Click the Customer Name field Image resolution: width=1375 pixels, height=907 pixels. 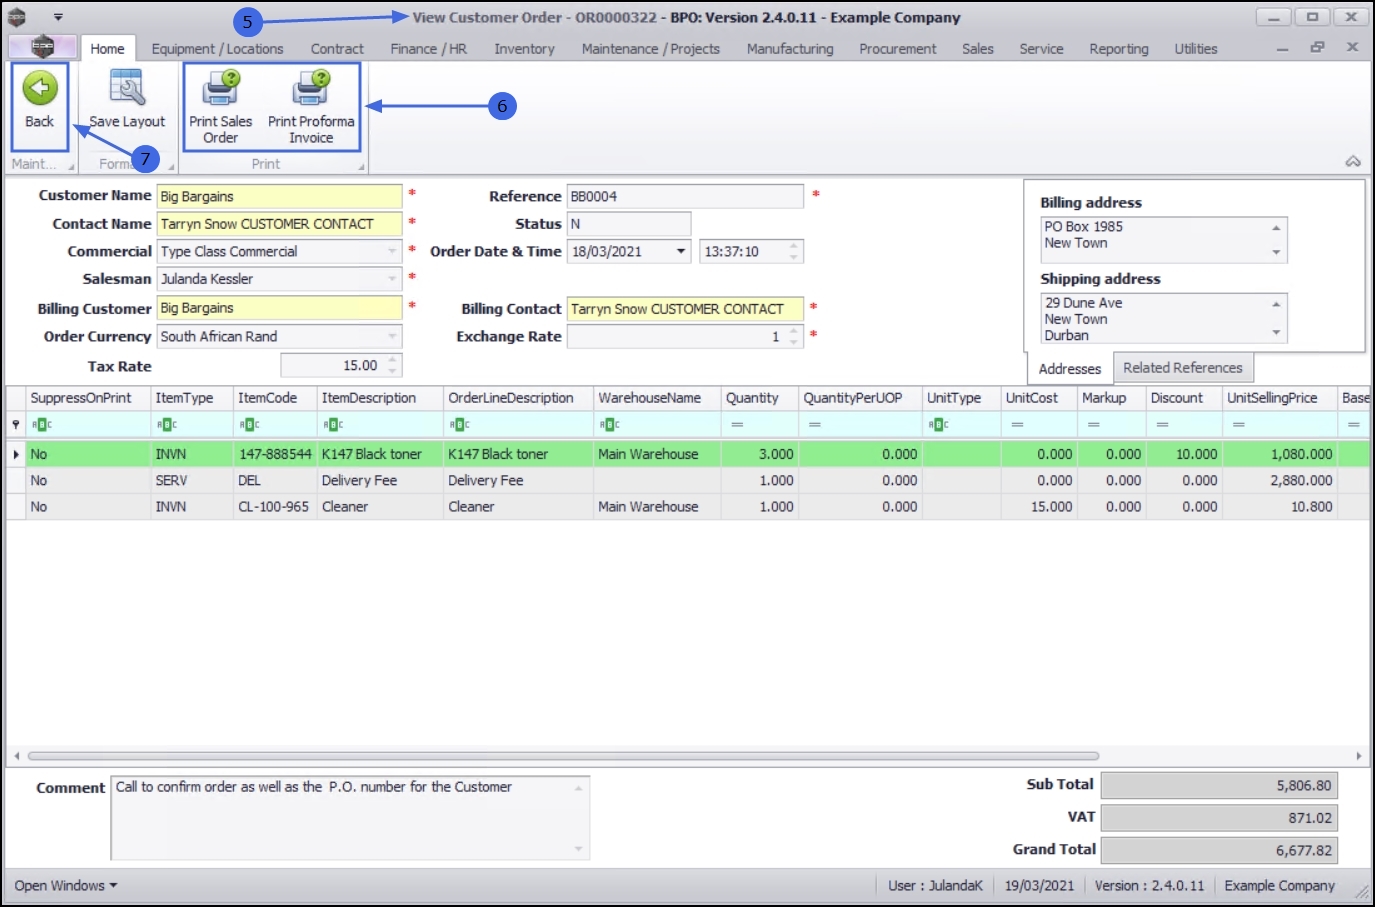[x=280, y=197]
